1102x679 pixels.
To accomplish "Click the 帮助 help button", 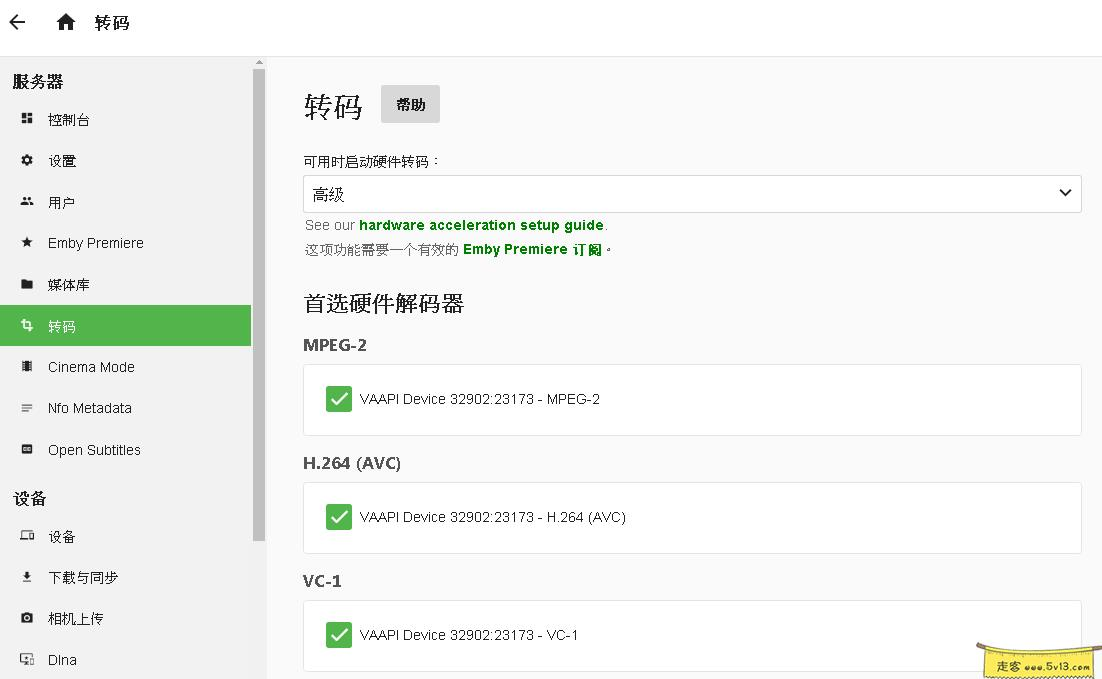I will pos(410,104).
